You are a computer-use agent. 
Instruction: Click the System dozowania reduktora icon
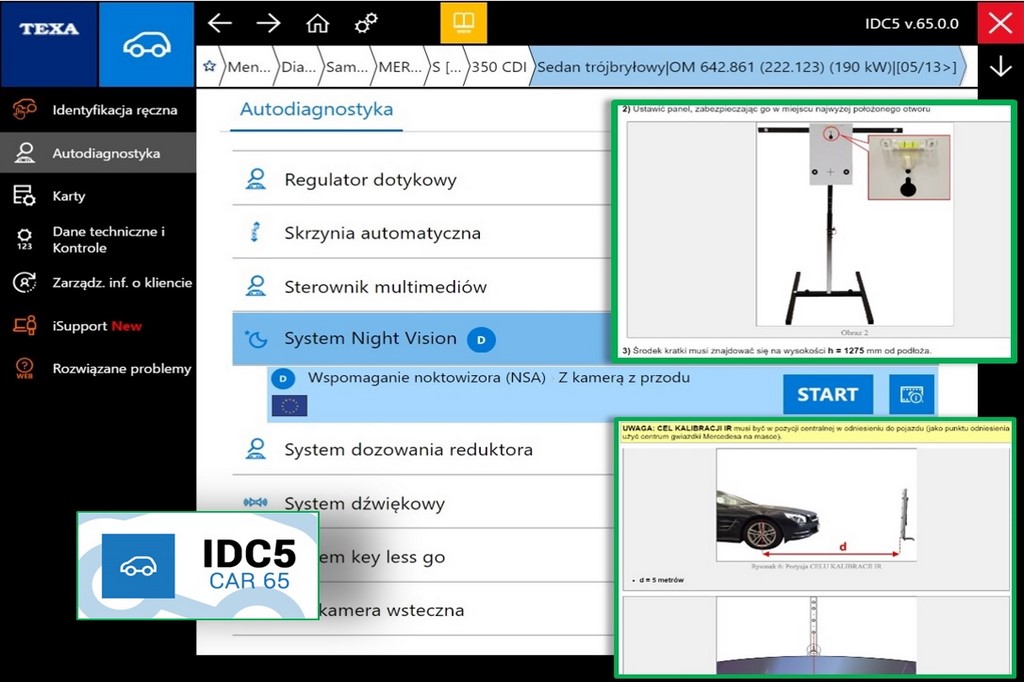point(255,449)
